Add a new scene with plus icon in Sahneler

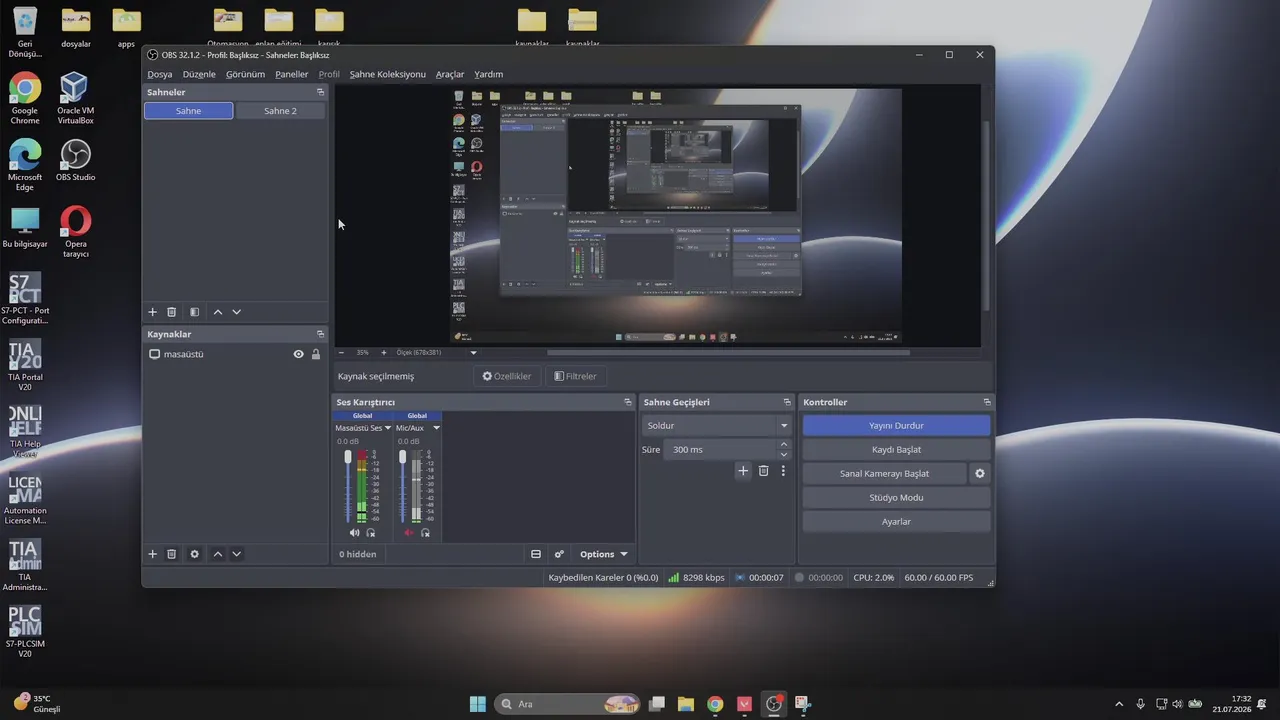[152, 312]
